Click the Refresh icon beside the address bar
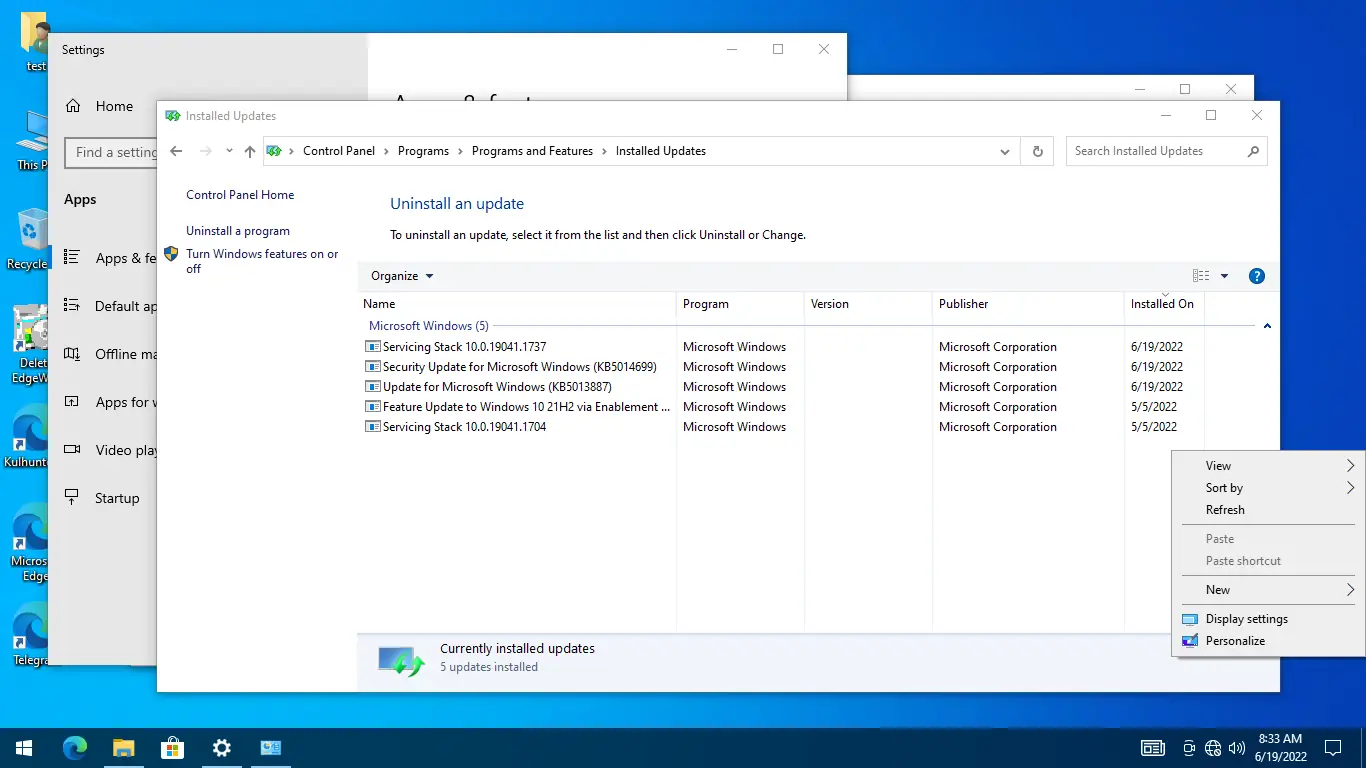 (x=1037, y=151)
